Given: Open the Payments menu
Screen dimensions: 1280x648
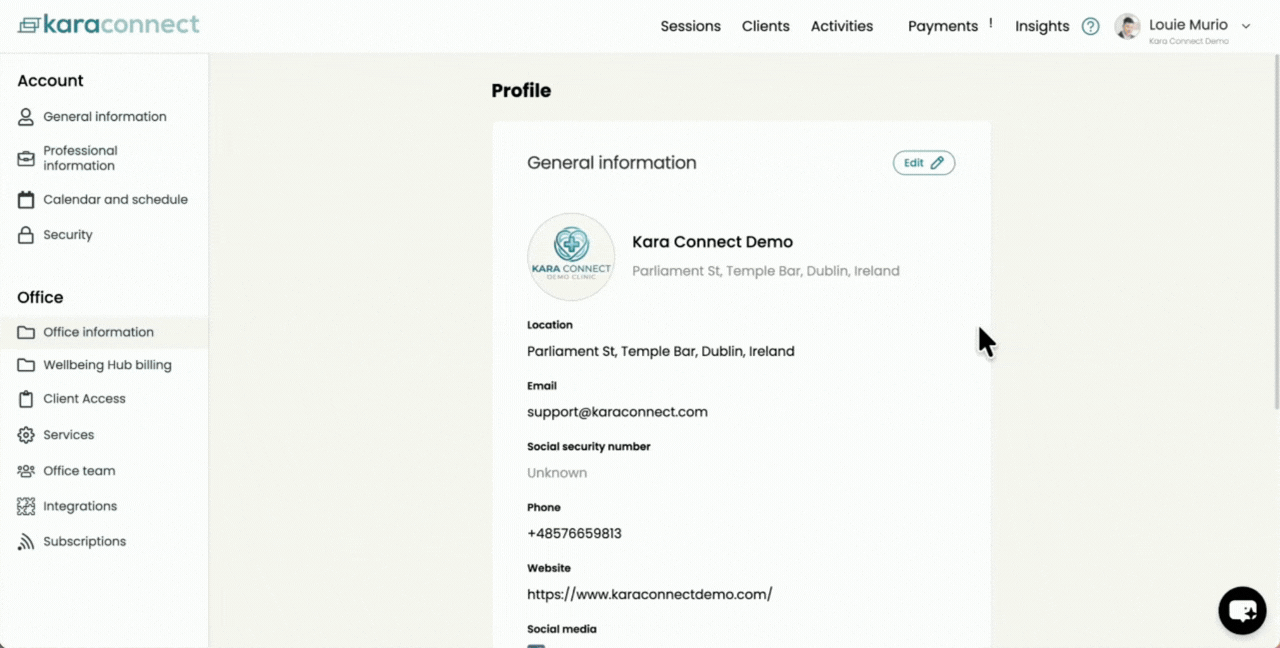Looking at the screenshot, I should pyautogui.click(x=943, y=26).
